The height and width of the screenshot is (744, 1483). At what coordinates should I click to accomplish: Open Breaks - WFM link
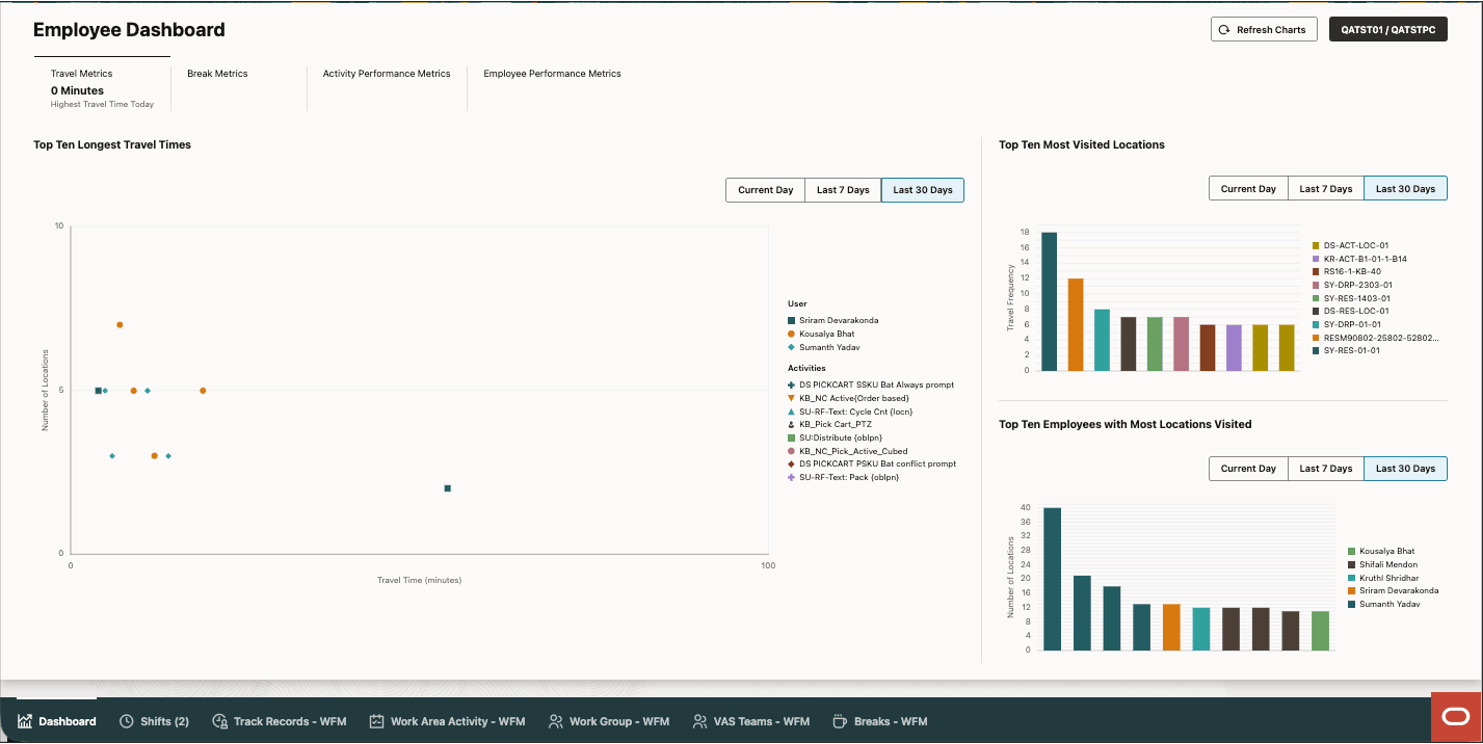[x=880, y=721]
